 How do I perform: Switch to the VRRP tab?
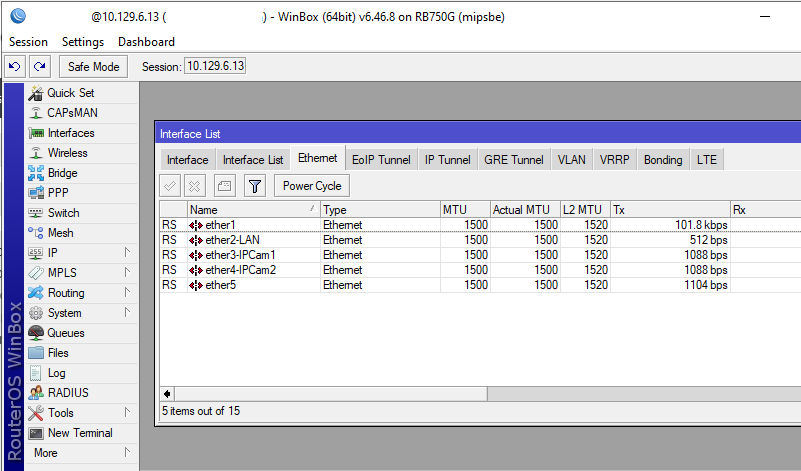(x=615, y=160)
